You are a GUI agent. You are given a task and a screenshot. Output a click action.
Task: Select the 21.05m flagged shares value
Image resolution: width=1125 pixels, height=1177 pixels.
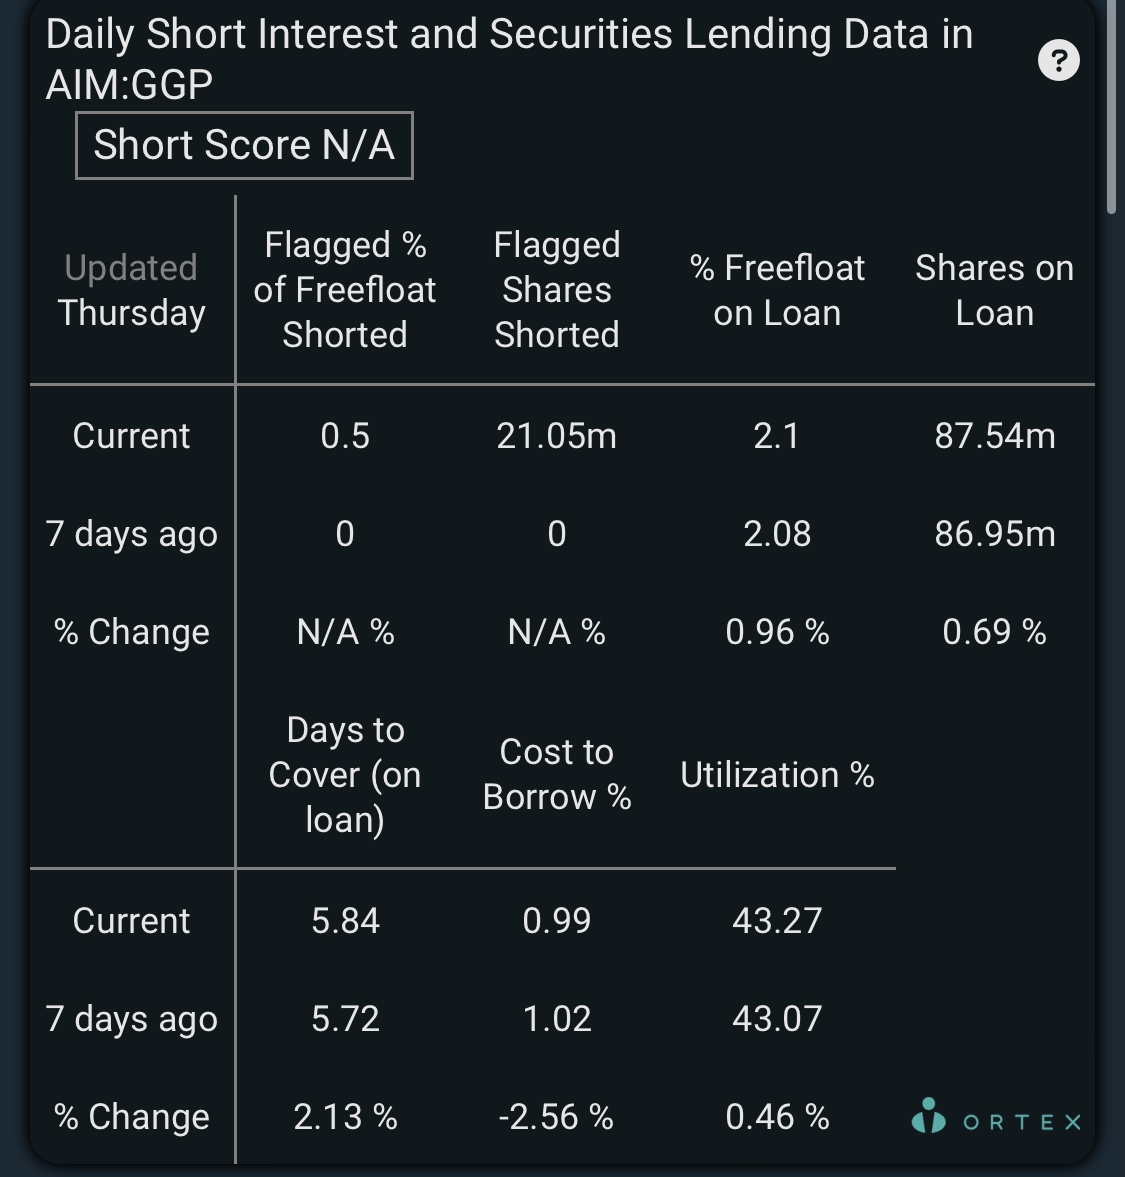(x=557, y=435)
